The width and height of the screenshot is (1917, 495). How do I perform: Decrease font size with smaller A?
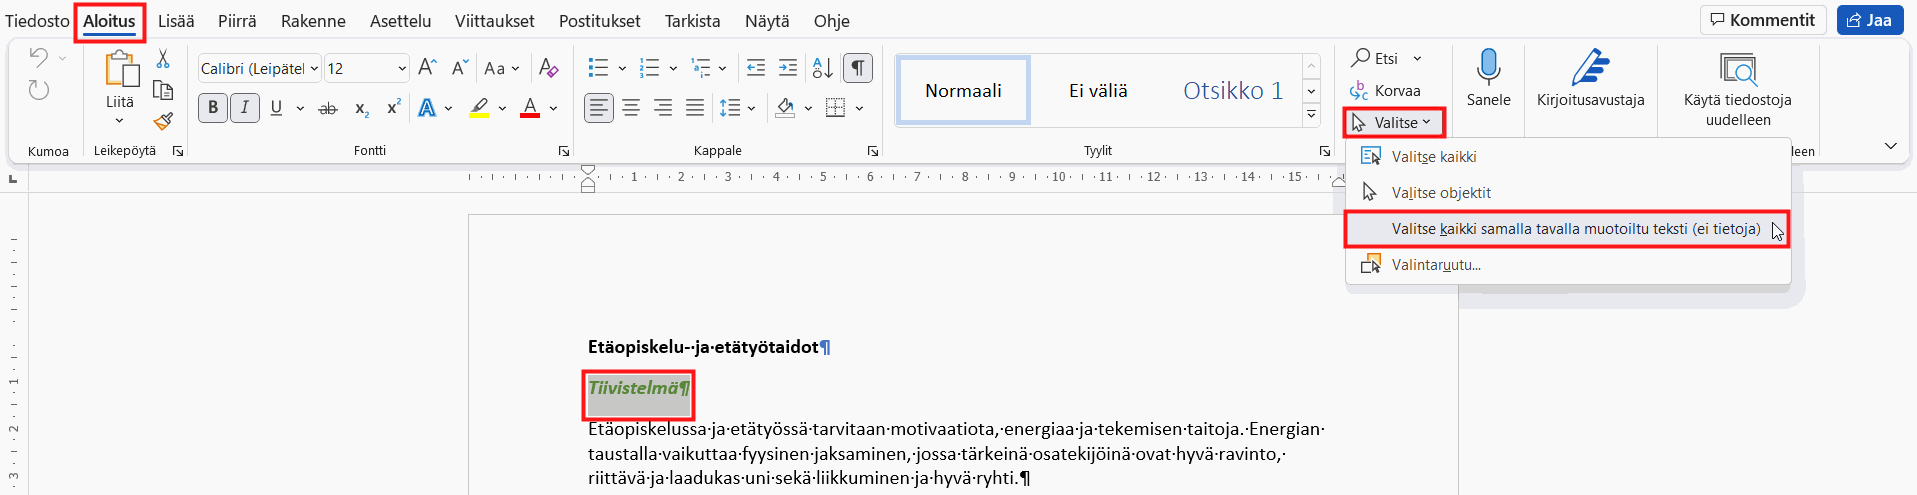click(x=459, y=67)
